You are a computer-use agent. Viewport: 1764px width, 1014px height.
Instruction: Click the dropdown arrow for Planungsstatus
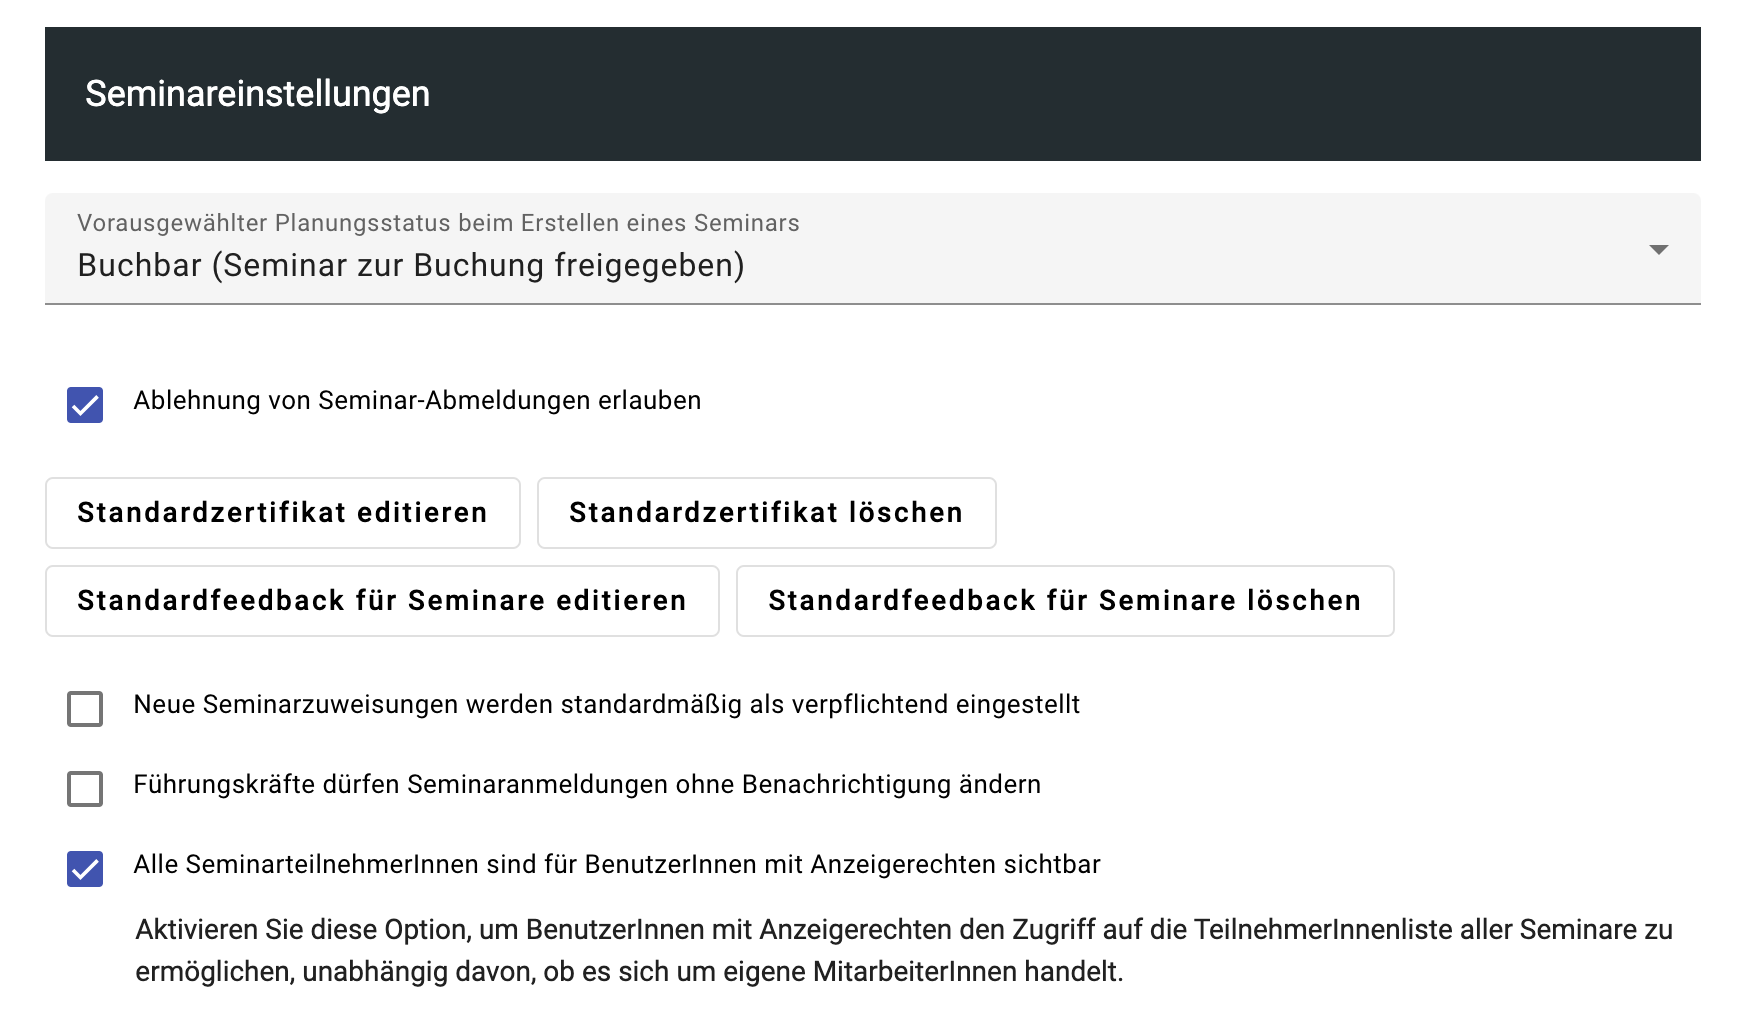(x=1658, y=250)
